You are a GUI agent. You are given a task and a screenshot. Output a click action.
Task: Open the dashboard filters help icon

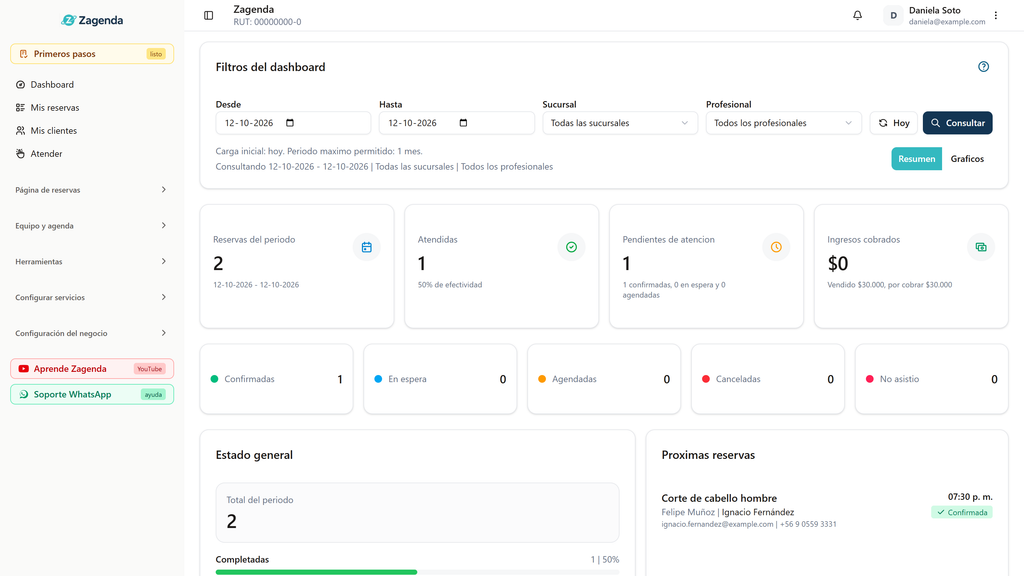coord(984,67)
